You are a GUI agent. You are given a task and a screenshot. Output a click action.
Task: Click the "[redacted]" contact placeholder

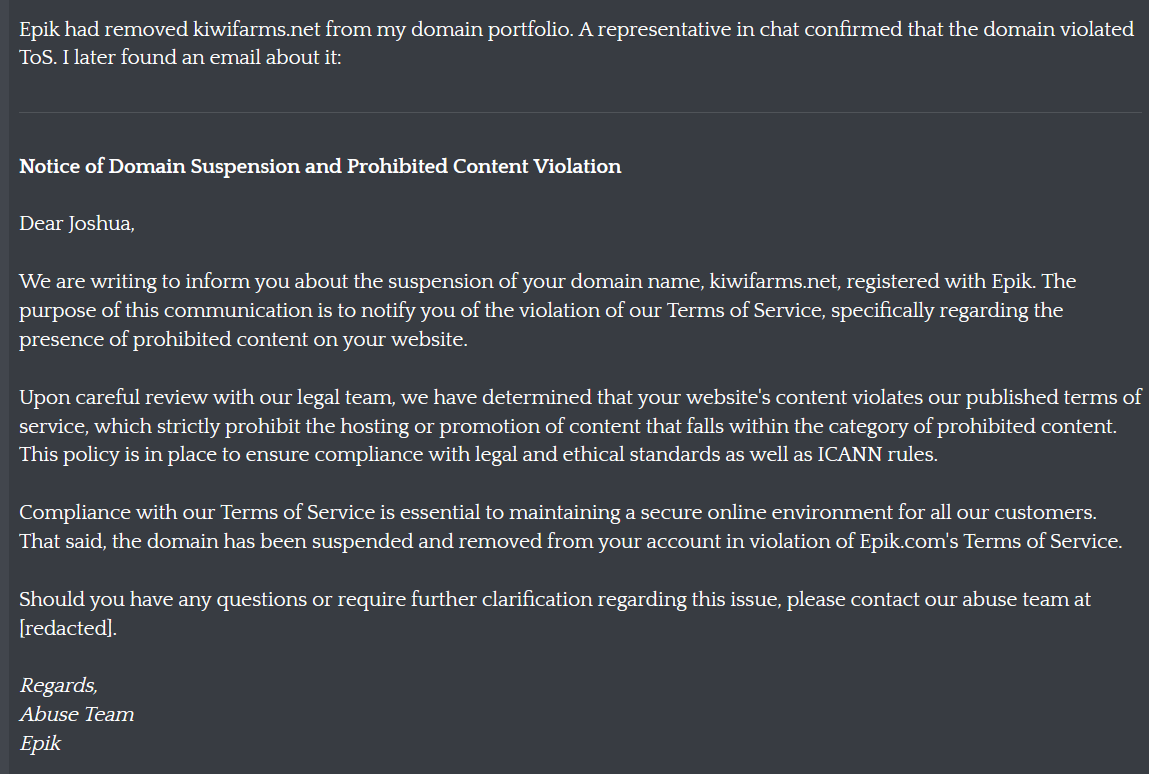[68, 628]
